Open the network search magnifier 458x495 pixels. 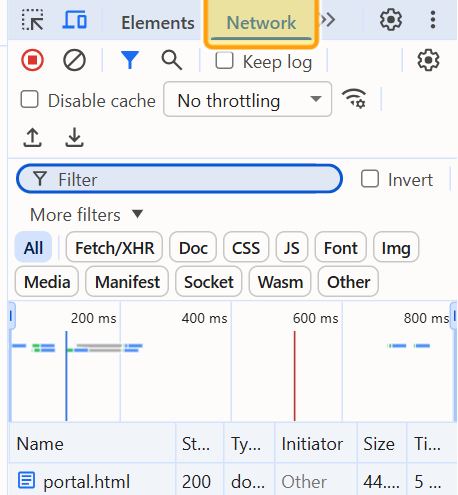pyautogui.click(x=172, y=60)
